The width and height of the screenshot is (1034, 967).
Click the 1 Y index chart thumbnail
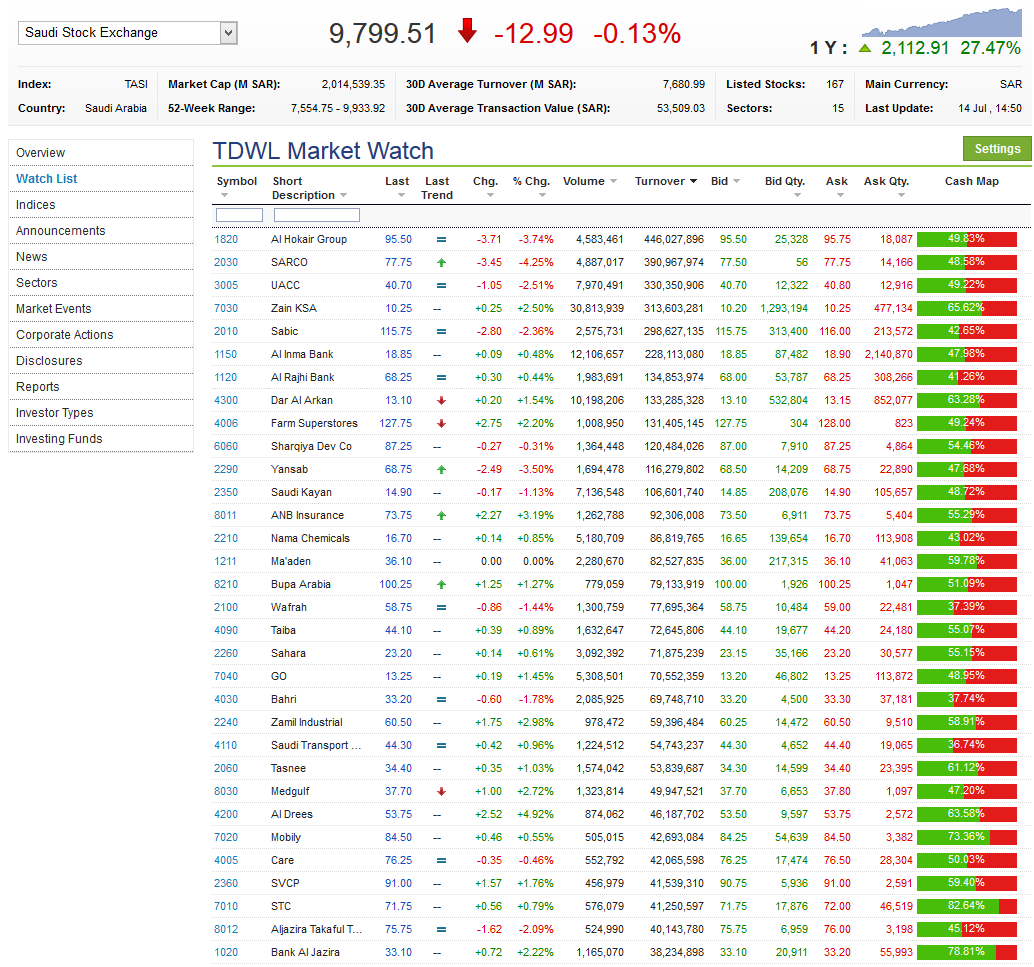click(x=942, y=22)
